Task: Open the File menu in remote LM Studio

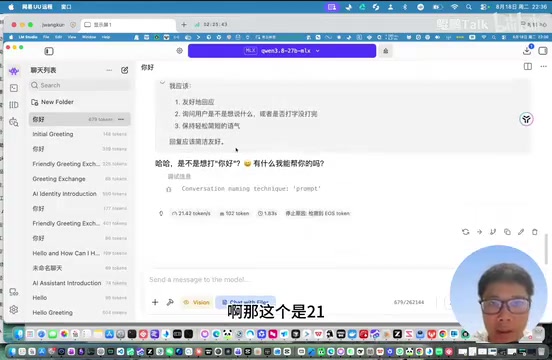Action: click(46, 37)
